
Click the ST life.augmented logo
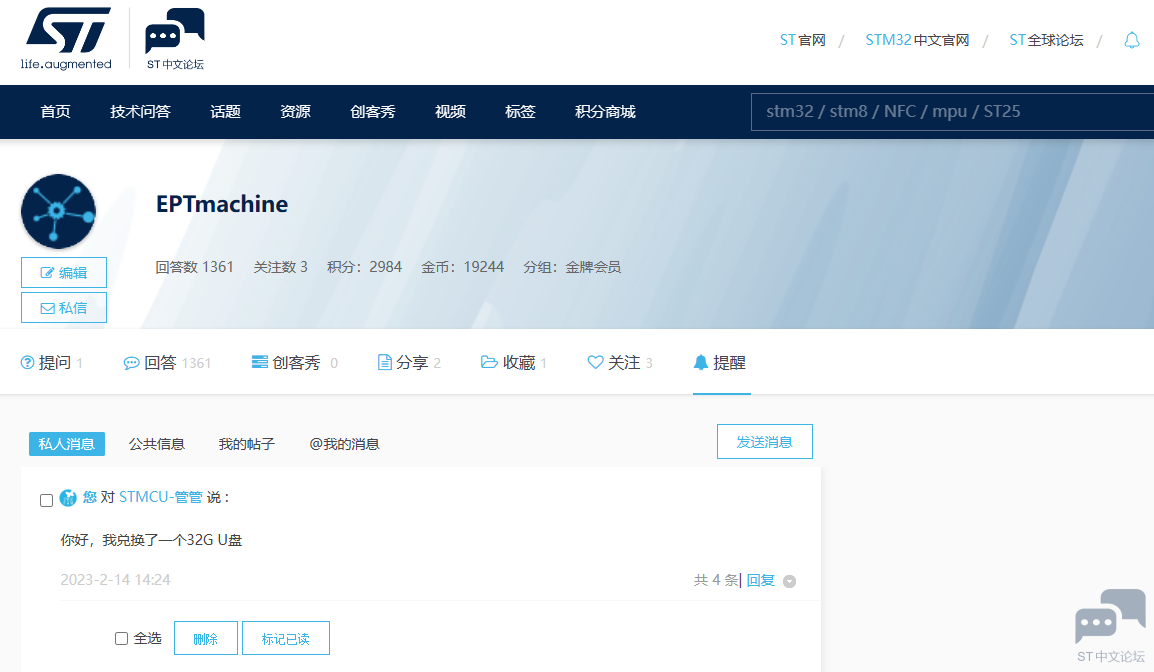coord(66,39)
